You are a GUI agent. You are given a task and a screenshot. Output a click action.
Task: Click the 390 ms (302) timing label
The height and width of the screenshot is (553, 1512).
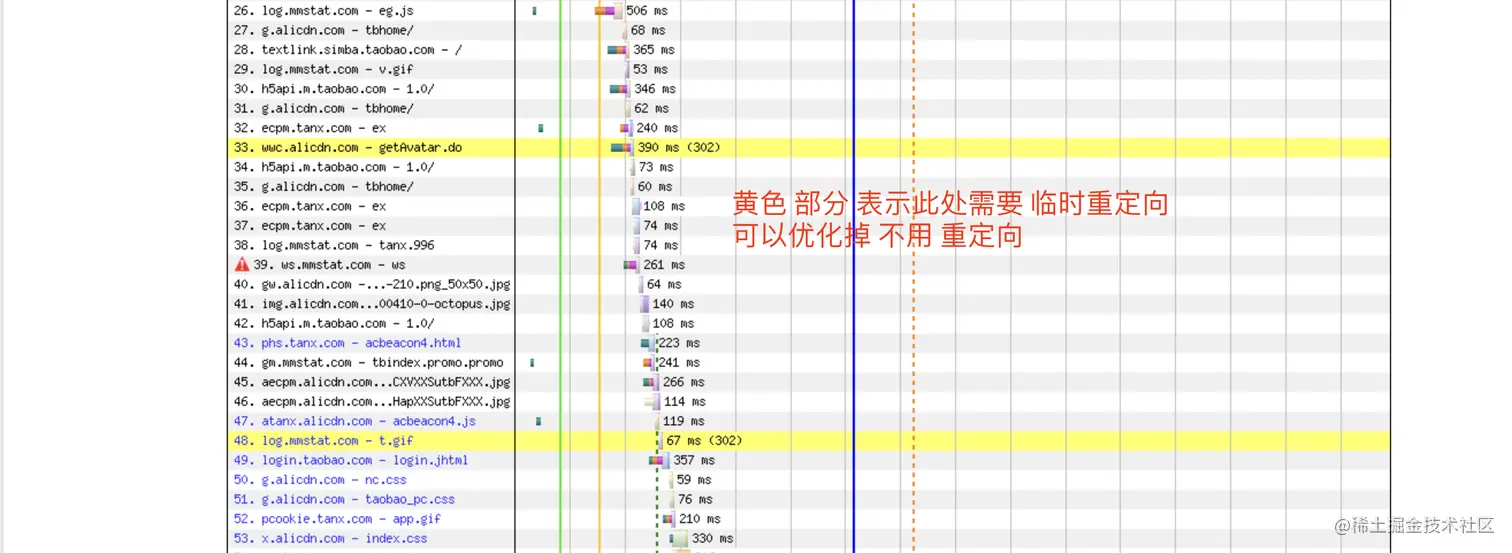tap(679, 147)
